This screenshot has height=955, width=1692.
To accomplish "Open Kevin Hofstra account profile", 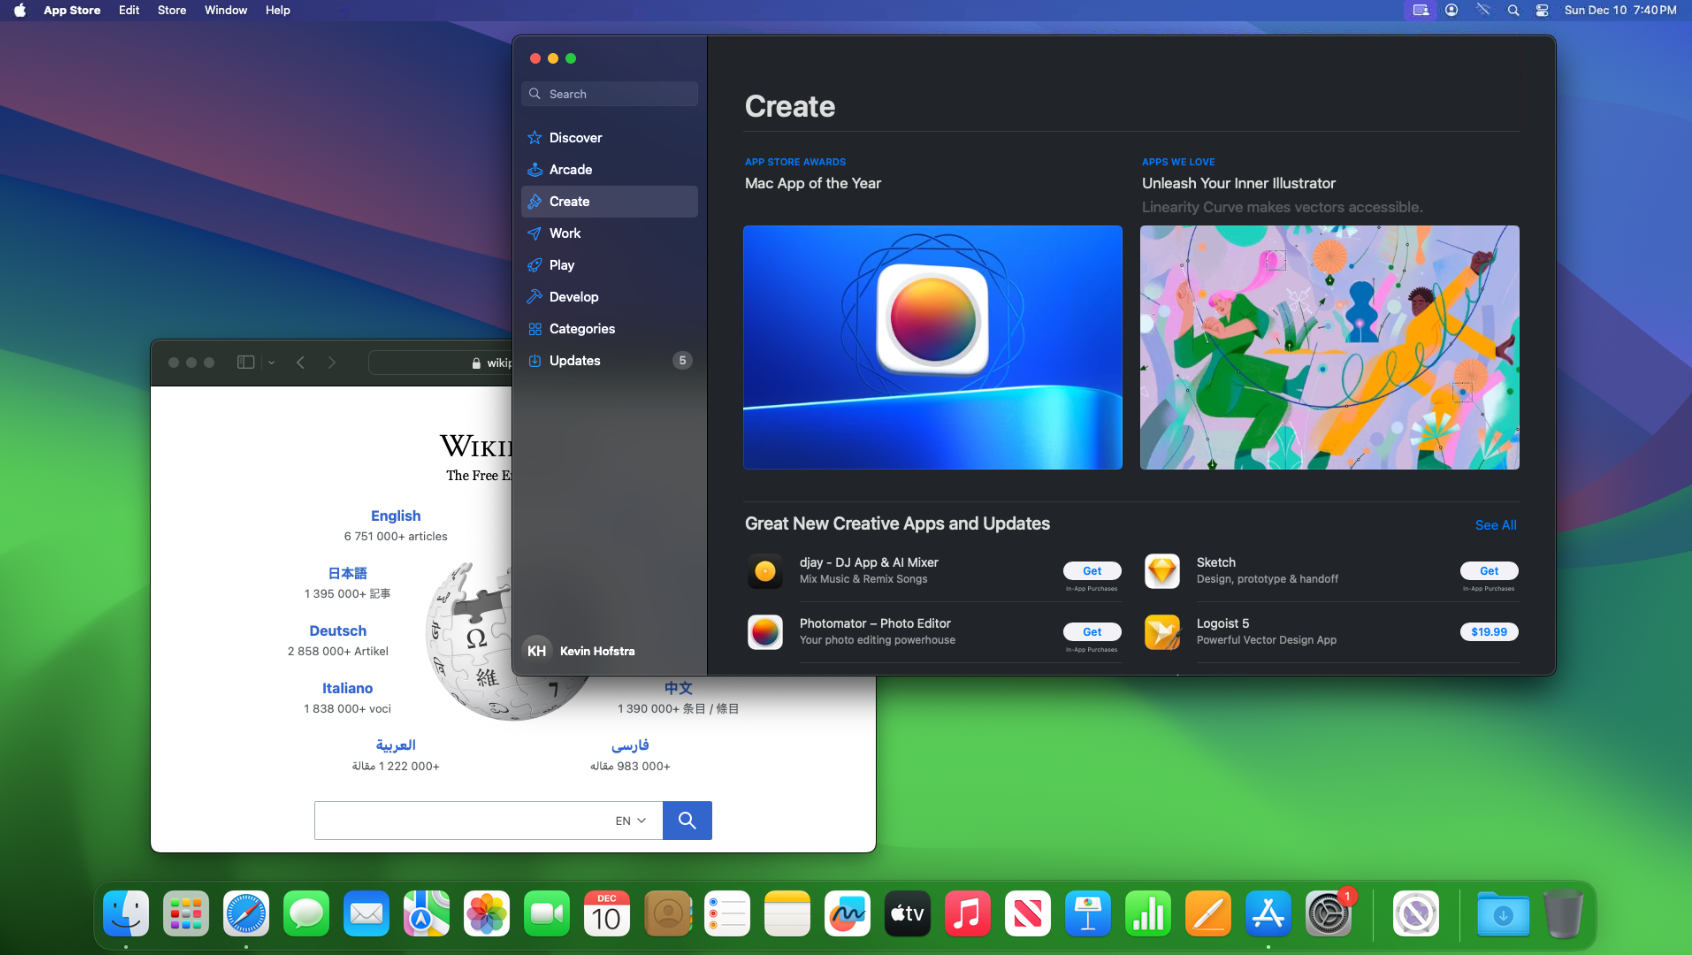I will click(580, 650).
